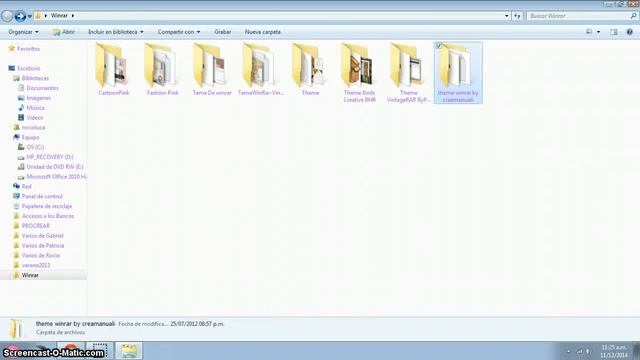Toggle the preview pane
This screenshot has width=640, height=360.
click(614, 32)
